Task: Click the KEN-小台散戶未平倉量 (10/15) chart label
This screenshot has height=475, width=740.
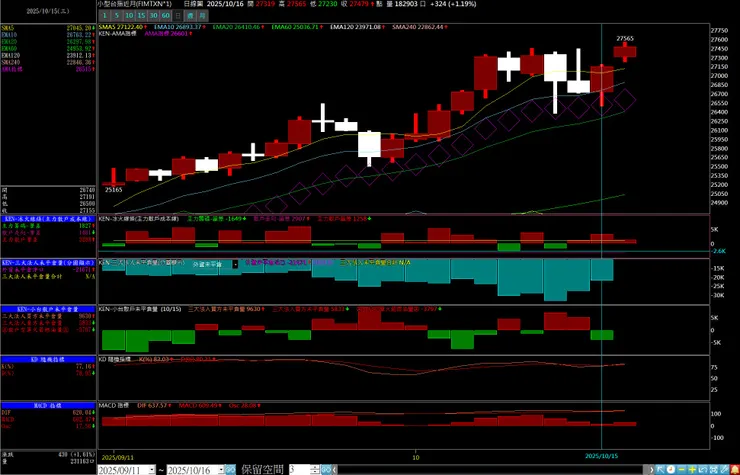Action: [140, 309]
